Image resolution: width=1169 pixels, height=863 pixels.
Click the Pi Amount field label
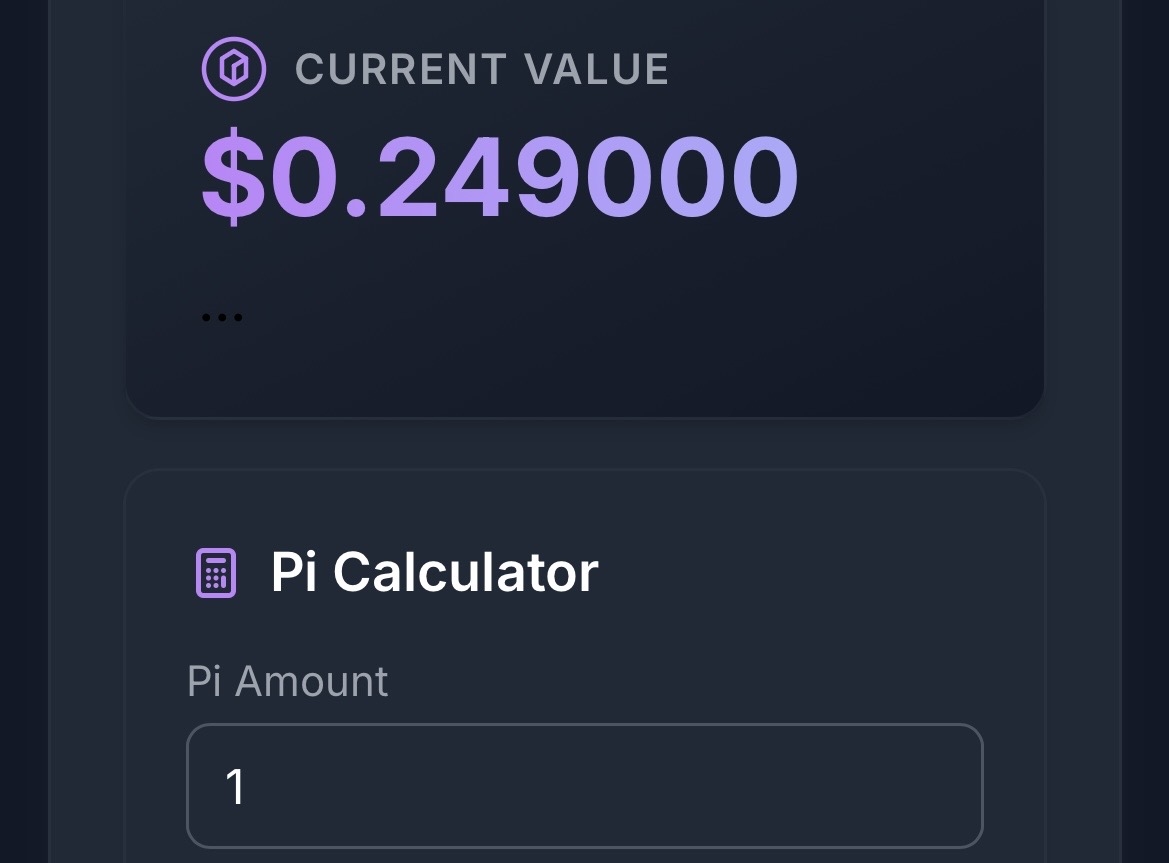click(287, 682)
